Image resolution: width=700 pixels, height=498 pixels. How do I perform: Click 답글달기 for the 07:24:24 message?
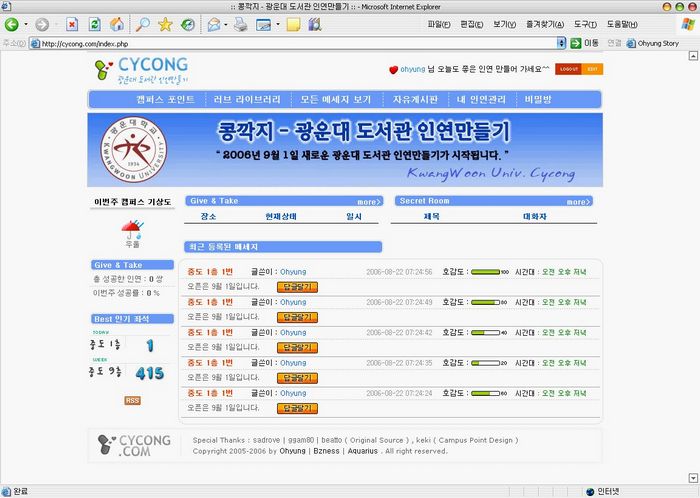click(x=297, y=408)
